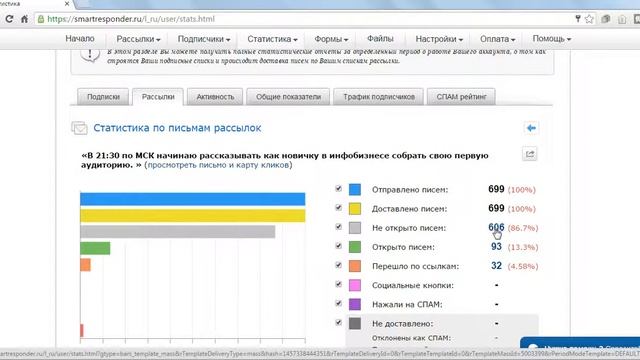Image resolution: width=640 pixels, height=360 pixels.
Task: Click the purple 'Нажали на СПАМ' color swatch
Action: click(355, 304)
